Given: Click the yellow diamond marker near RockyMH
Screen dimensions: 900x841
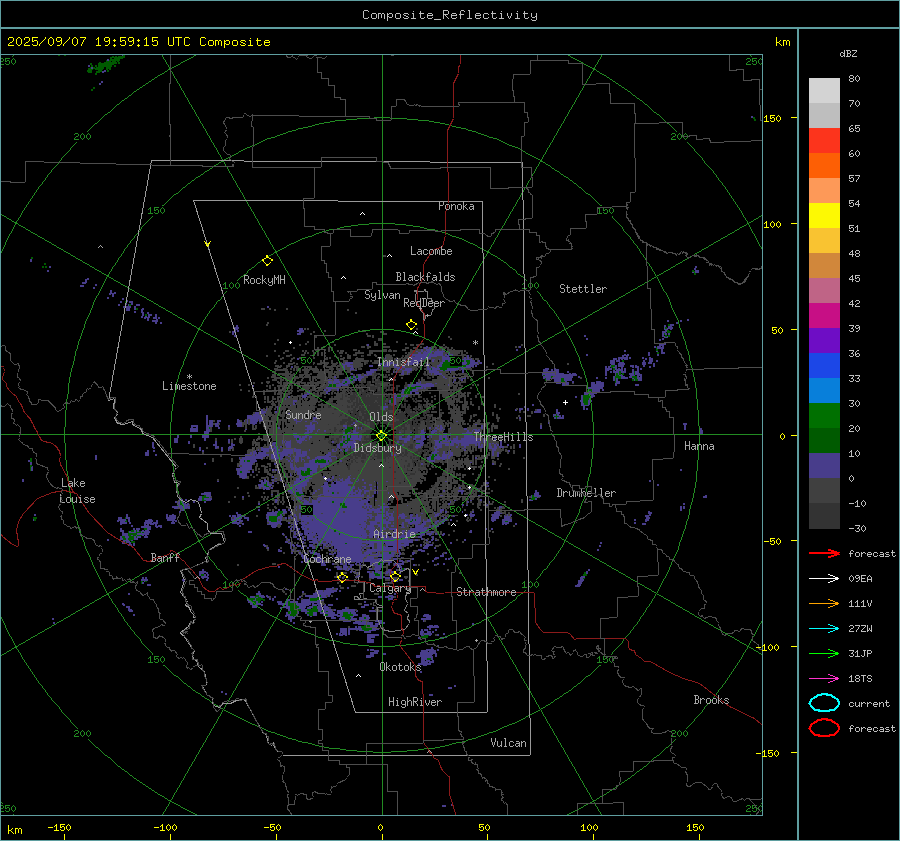Looking at the screenshot, I should pyautogui.click(x=267, y=261).
